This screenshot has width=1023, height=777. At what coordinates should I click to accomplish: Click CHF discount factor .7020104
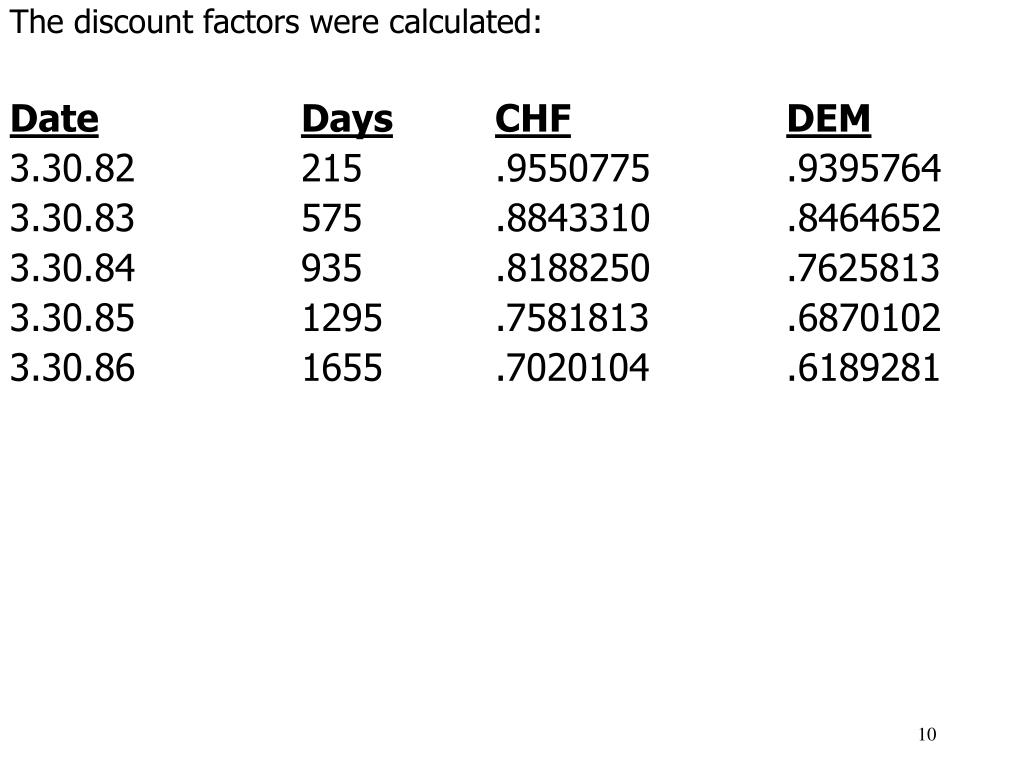[573, 367]
